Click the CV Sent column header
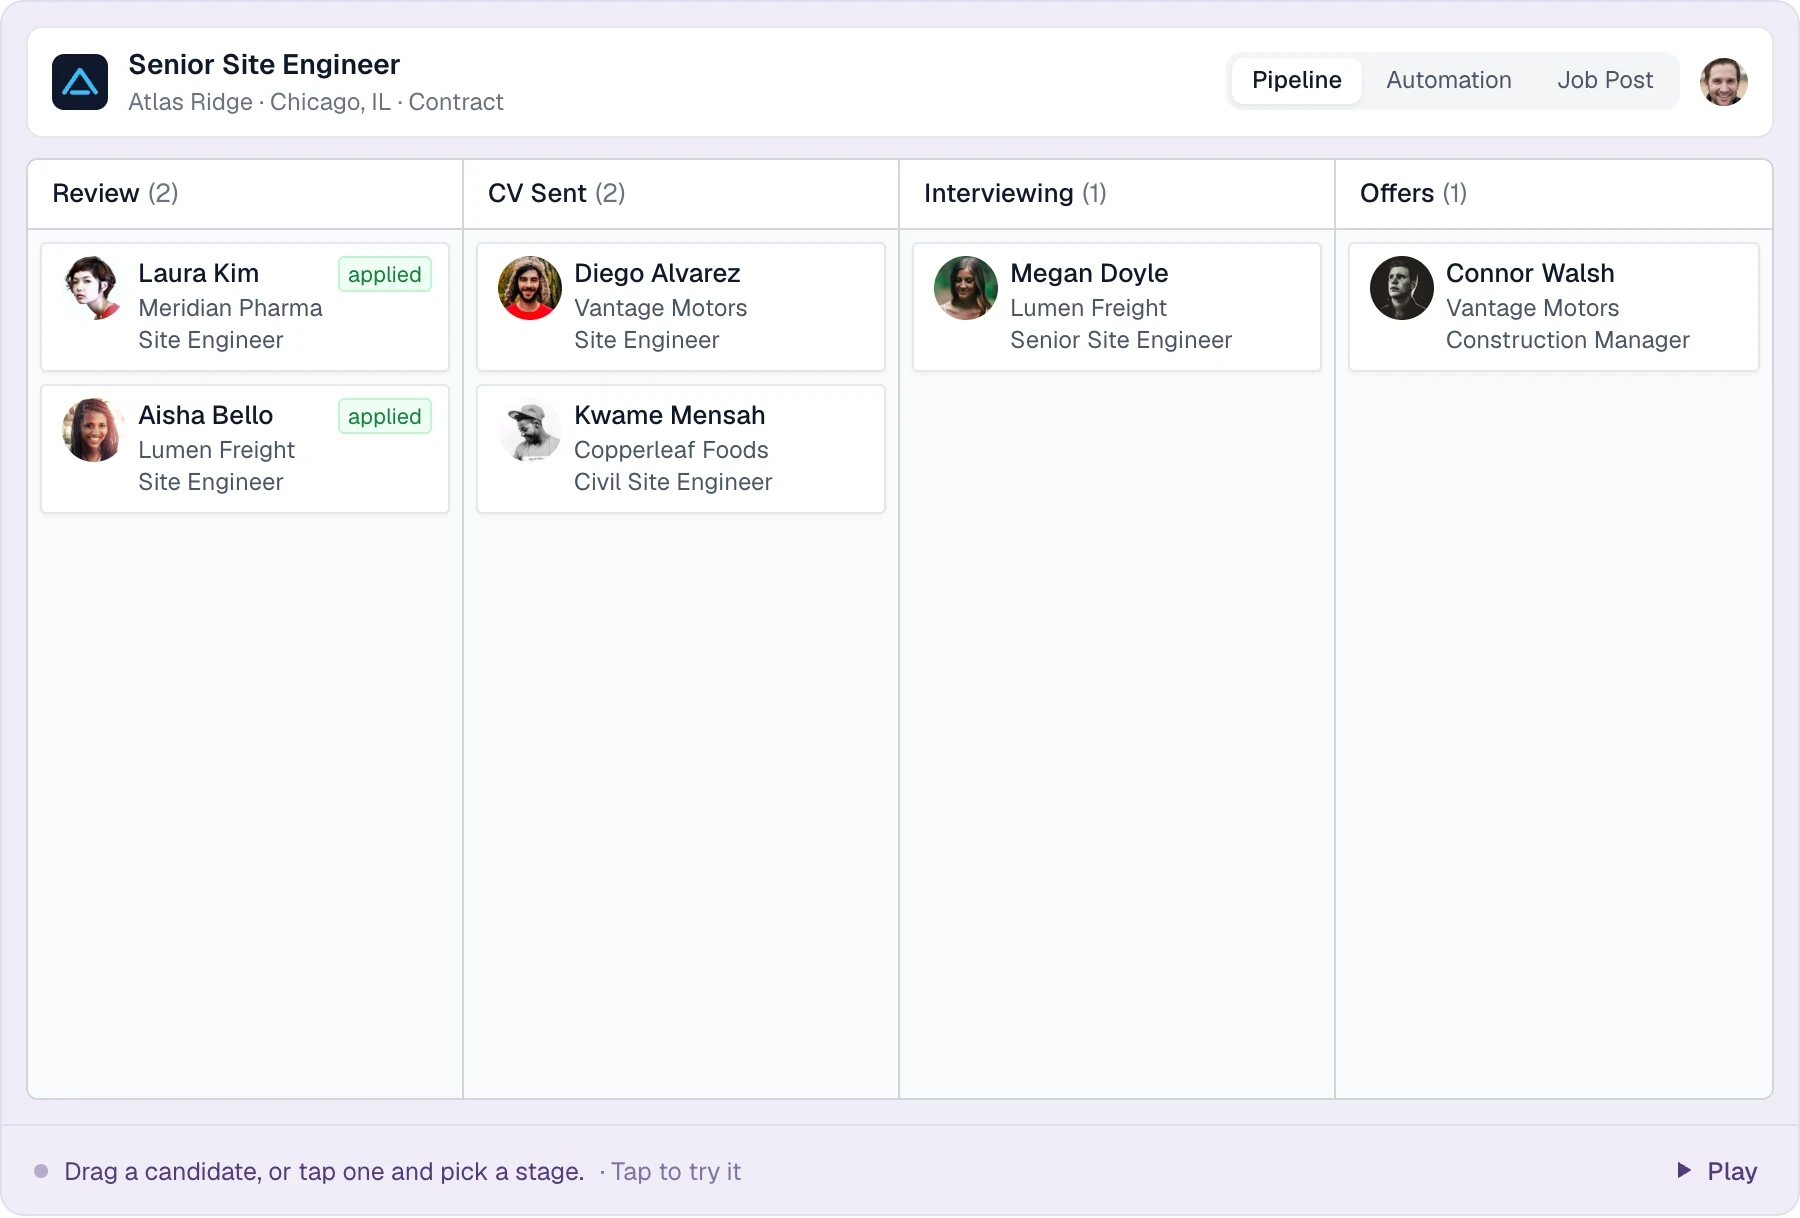The image size is (1800, 1218). (x=681, y=193)
